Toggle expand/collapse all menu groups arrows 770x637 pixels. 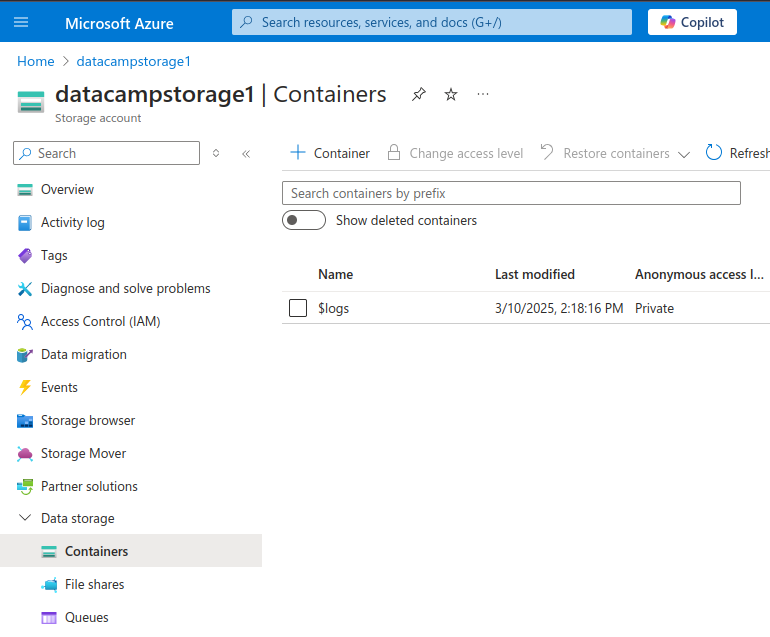(x=216, y=153)
